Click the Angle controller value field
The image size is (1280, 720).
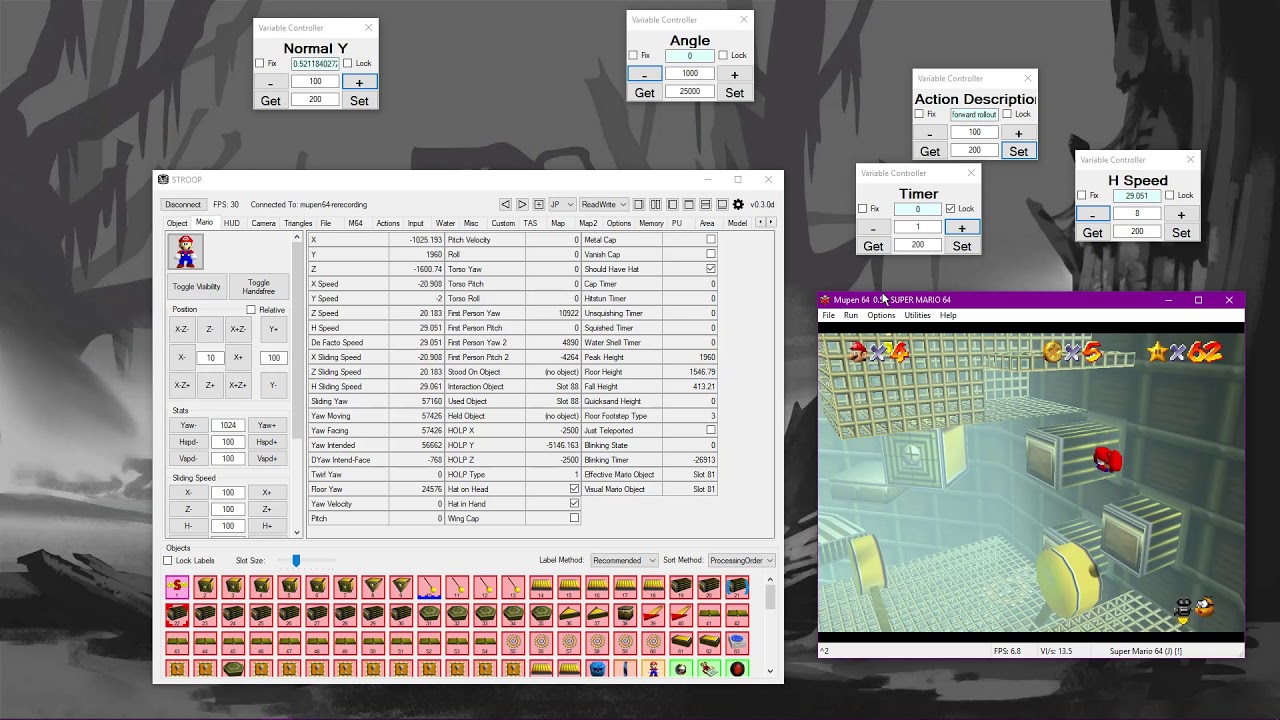pyautogui.click(x=690, y=56)
